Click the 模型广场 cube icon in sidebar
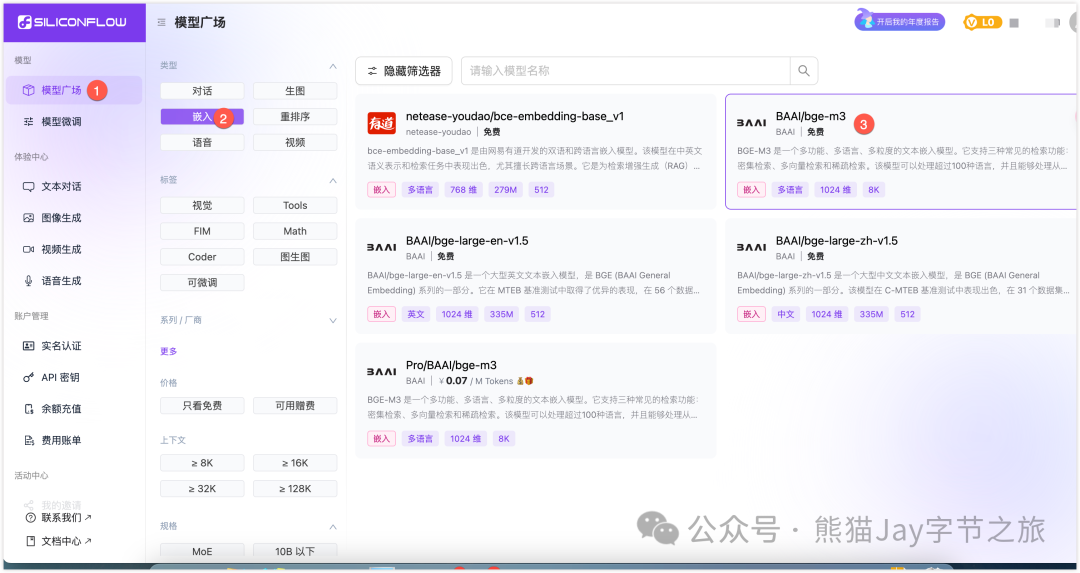 [x=28, y=90]
